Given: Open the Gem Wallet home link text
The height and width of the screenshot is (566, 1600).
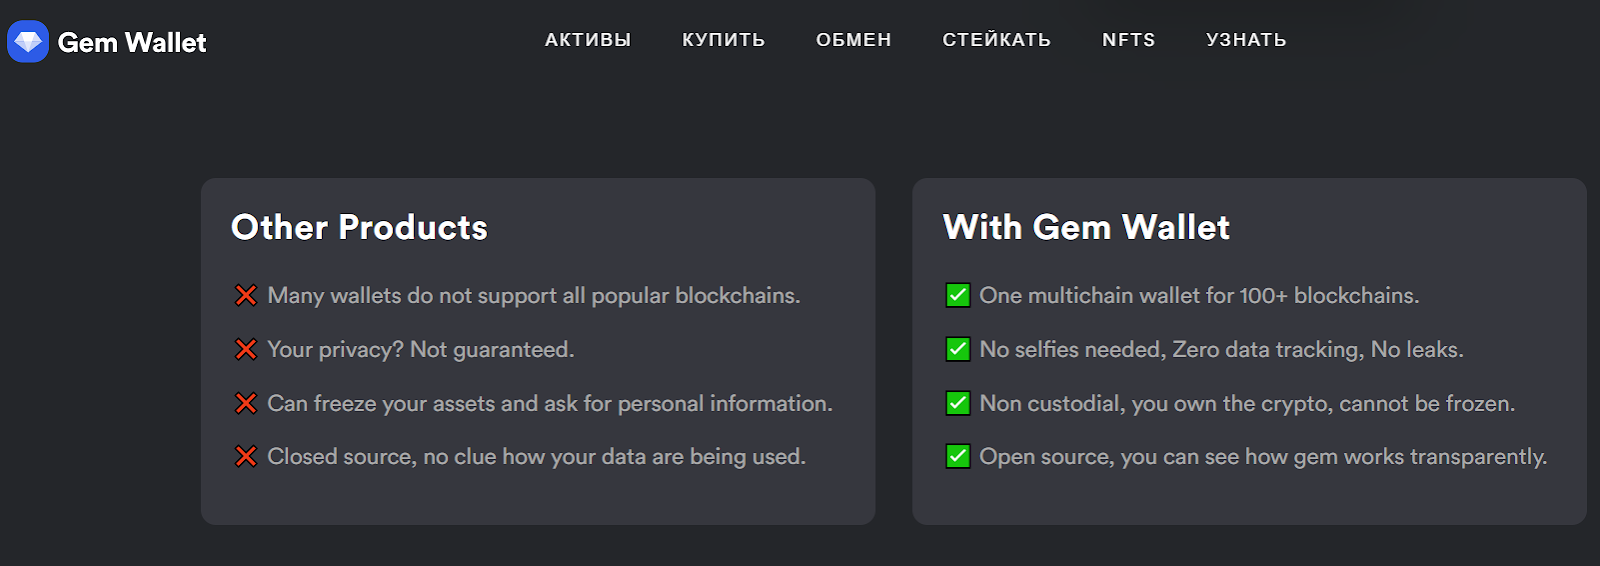Looking at the screenshot, I should coord(132,42).
